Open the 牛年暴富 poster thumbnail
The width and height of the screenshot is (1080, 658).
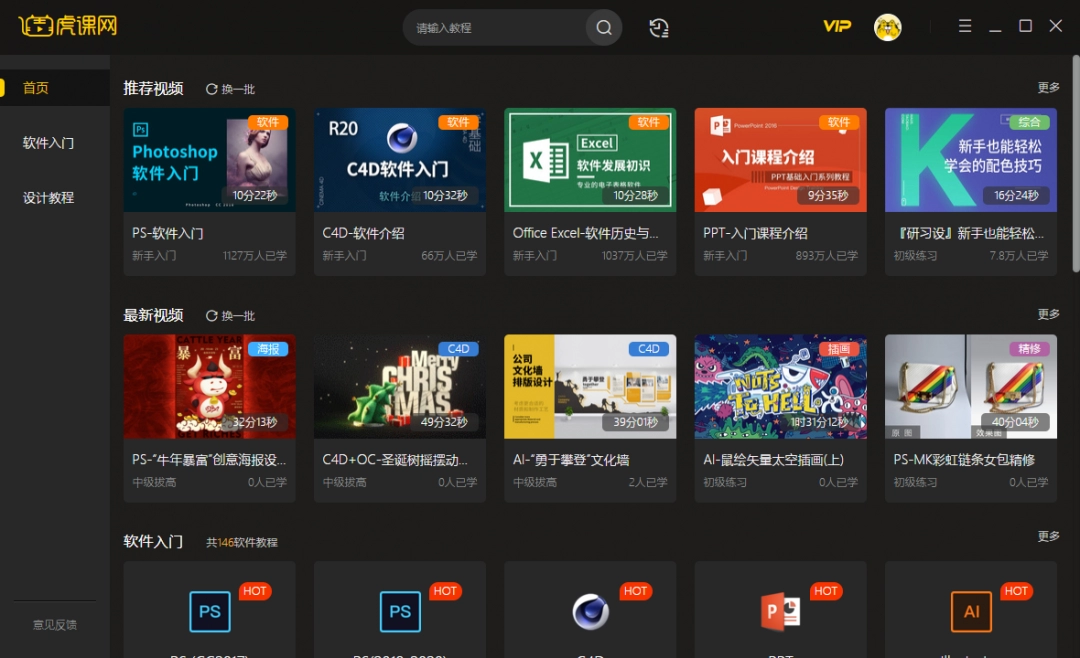tap(210, 387)
